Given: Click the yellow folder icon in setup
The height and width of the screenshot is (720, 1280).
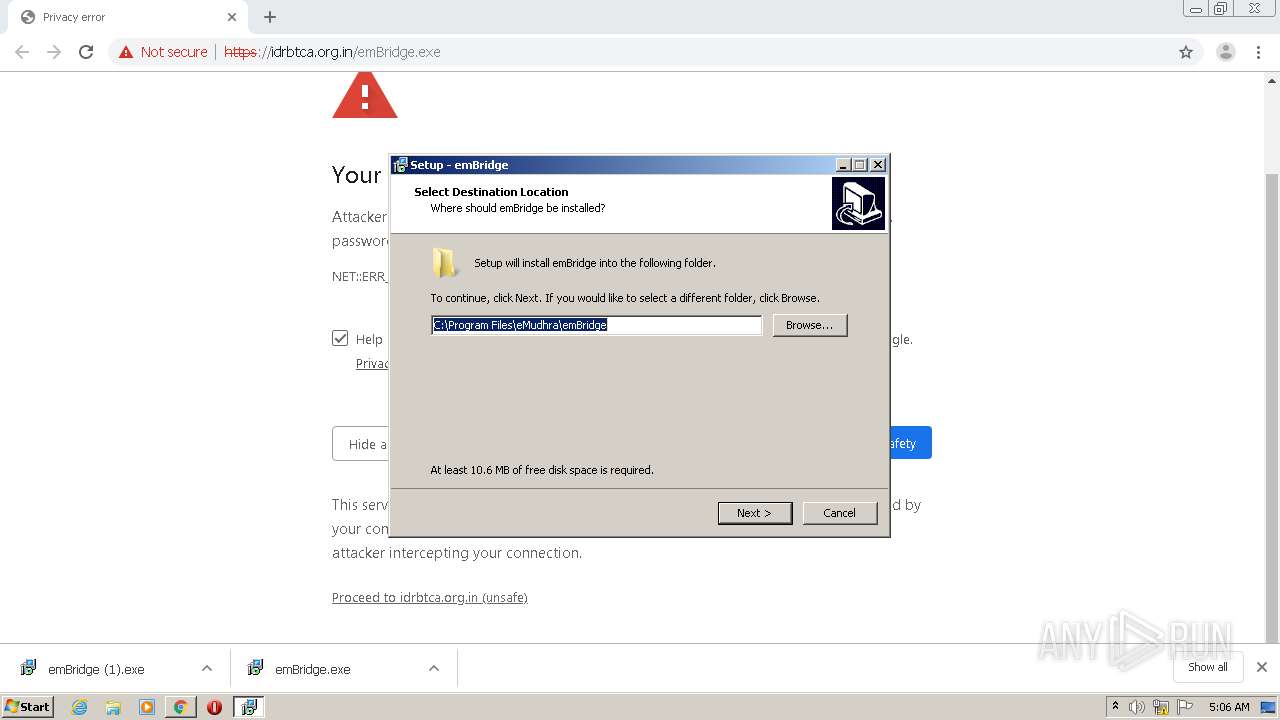Looking at the screenshot, I should pos(445,263).
